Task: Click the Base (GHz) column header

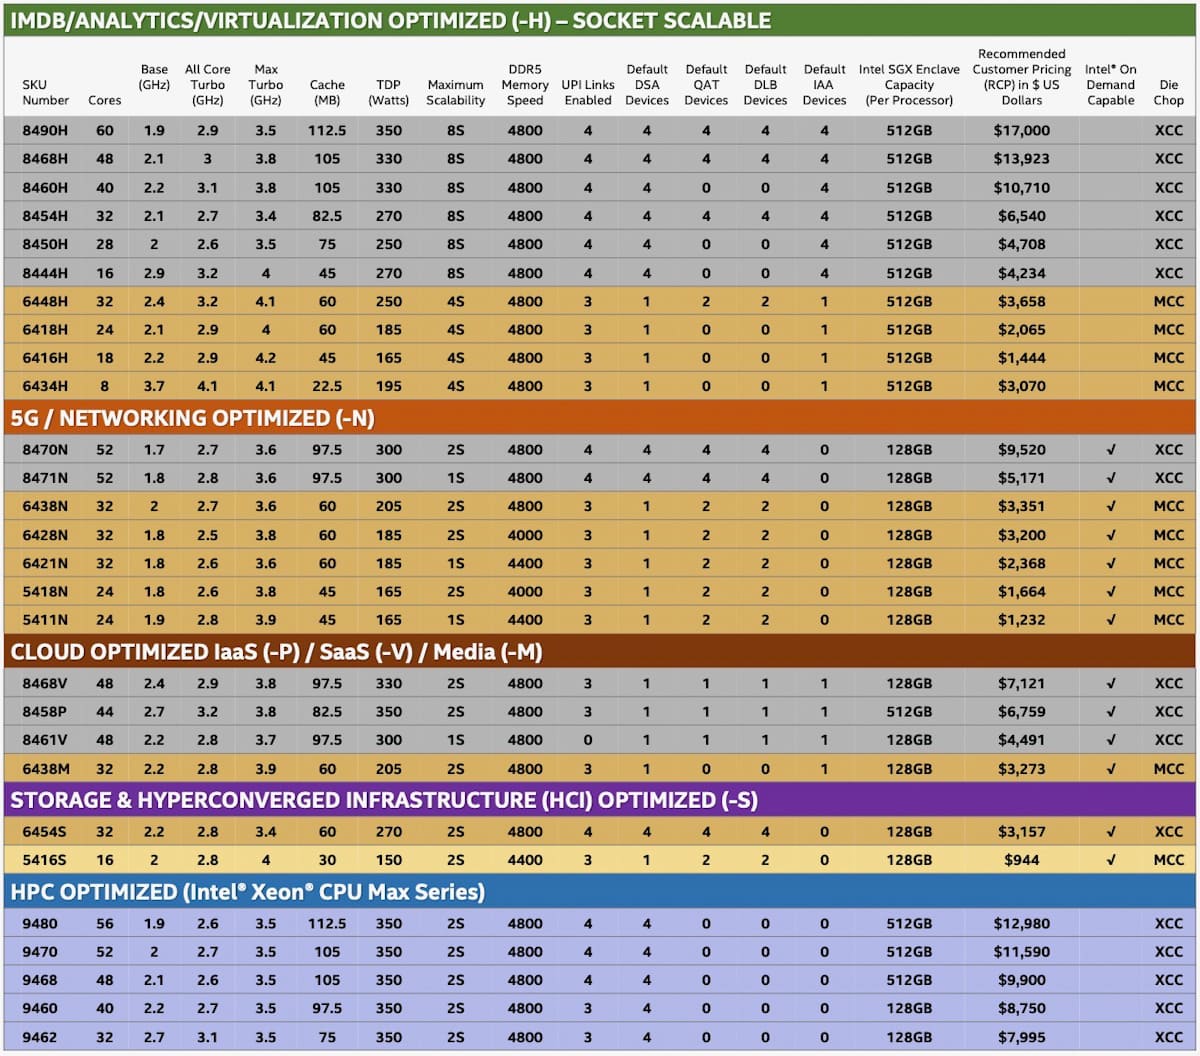Action: (x=154, y=77)
